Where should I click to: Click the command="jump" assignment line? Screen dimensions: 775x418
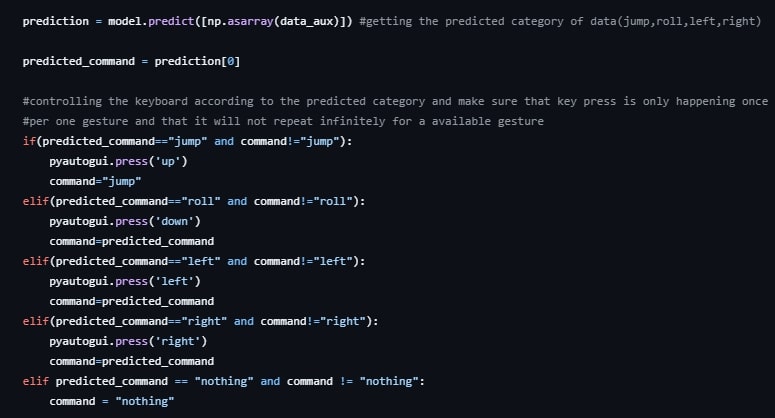[95, 181]
